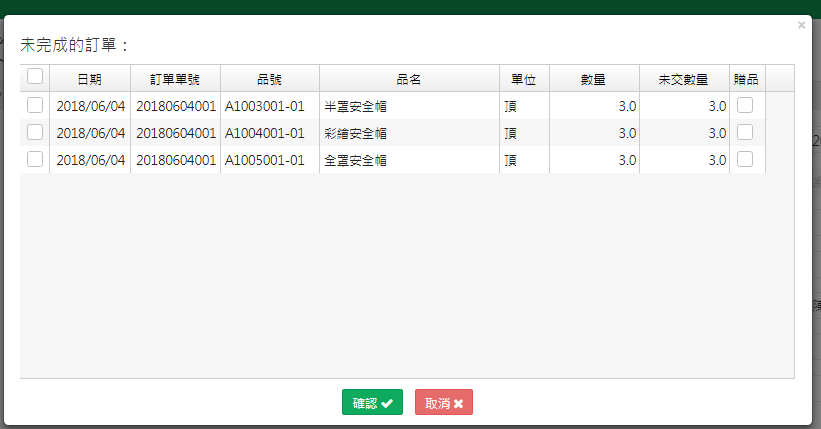
Task: Check the row checkbox for A1005001-01
Action: click(x=35, y=159)
